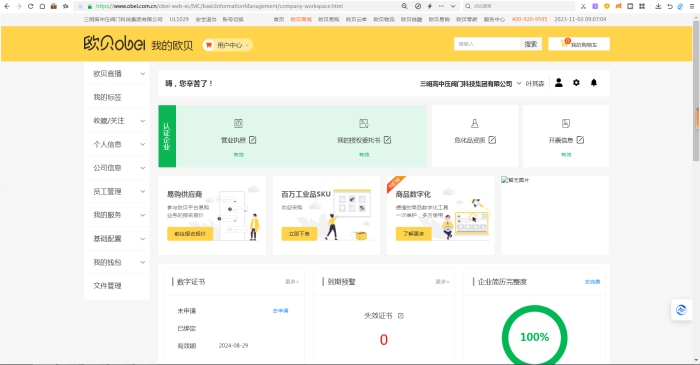Click the extensions grid icon in browser toolbar
The width and height of the screenshot is (700, 365).
pos(642,6)
